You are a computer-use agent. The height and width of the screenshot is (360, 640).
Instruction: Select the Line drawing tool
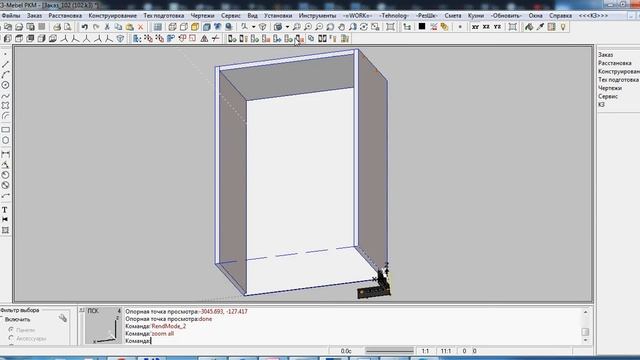pyautogui.click(x=5, y=64)
